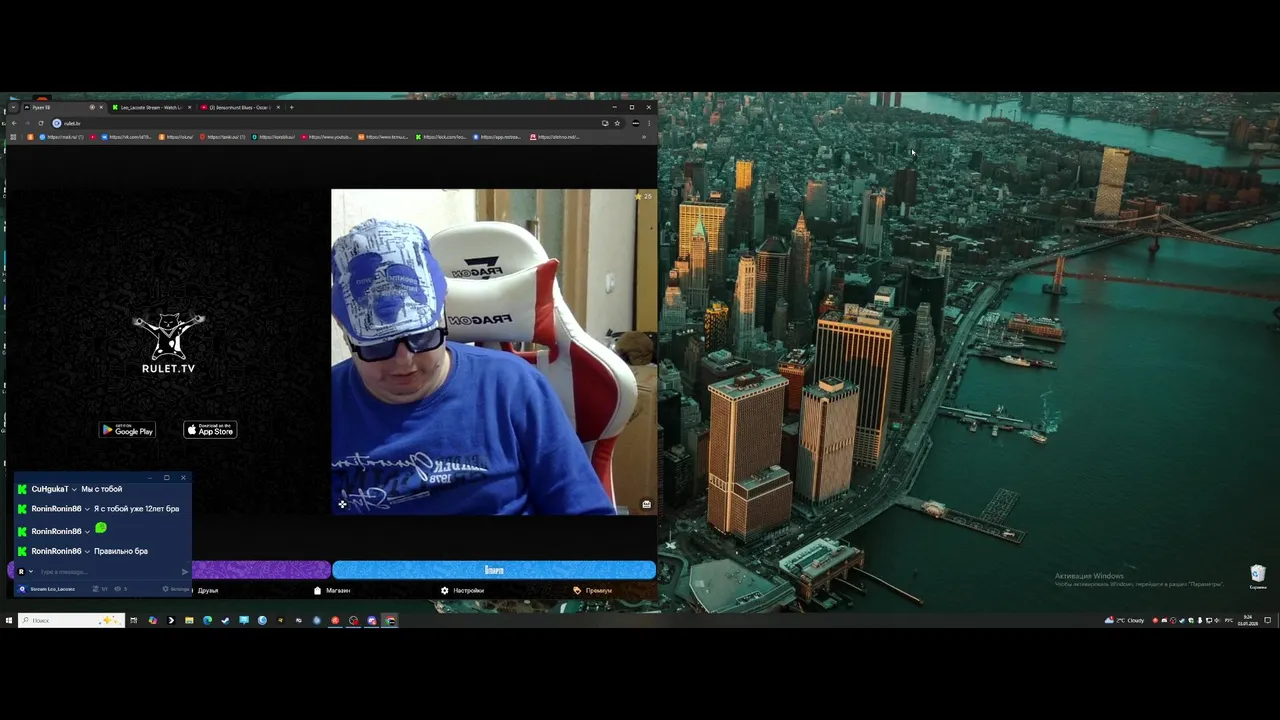Click 'Мы с тобой' chat message

101,489
